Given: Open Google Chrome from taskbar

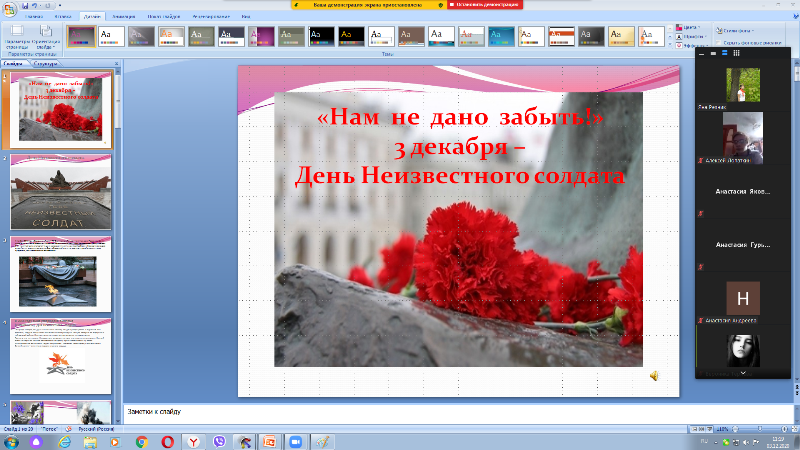Looking at the screenshot, I should (x=142, y=442).
